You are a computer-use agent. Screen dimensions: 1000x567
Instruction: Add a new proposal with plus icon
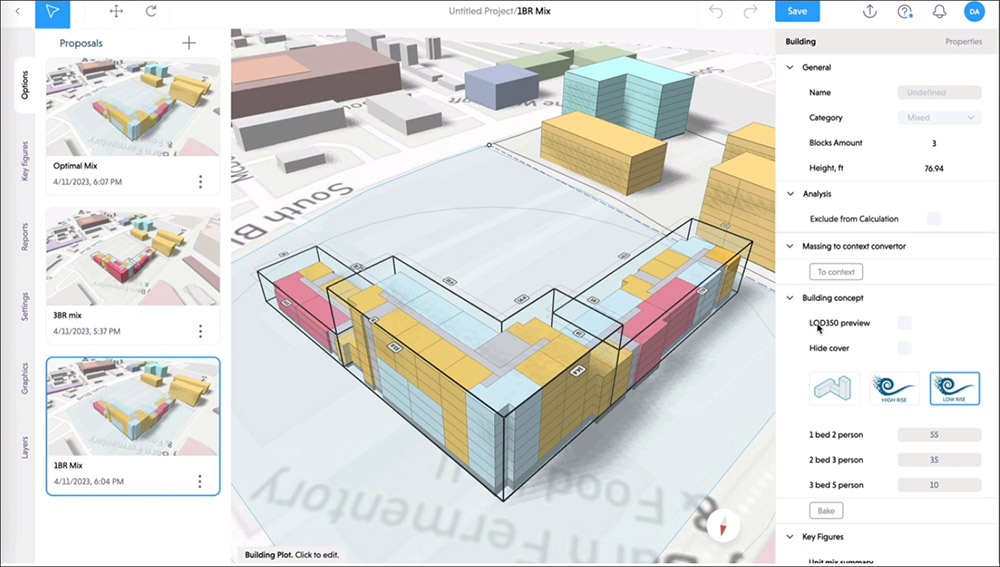click(189, 43)
